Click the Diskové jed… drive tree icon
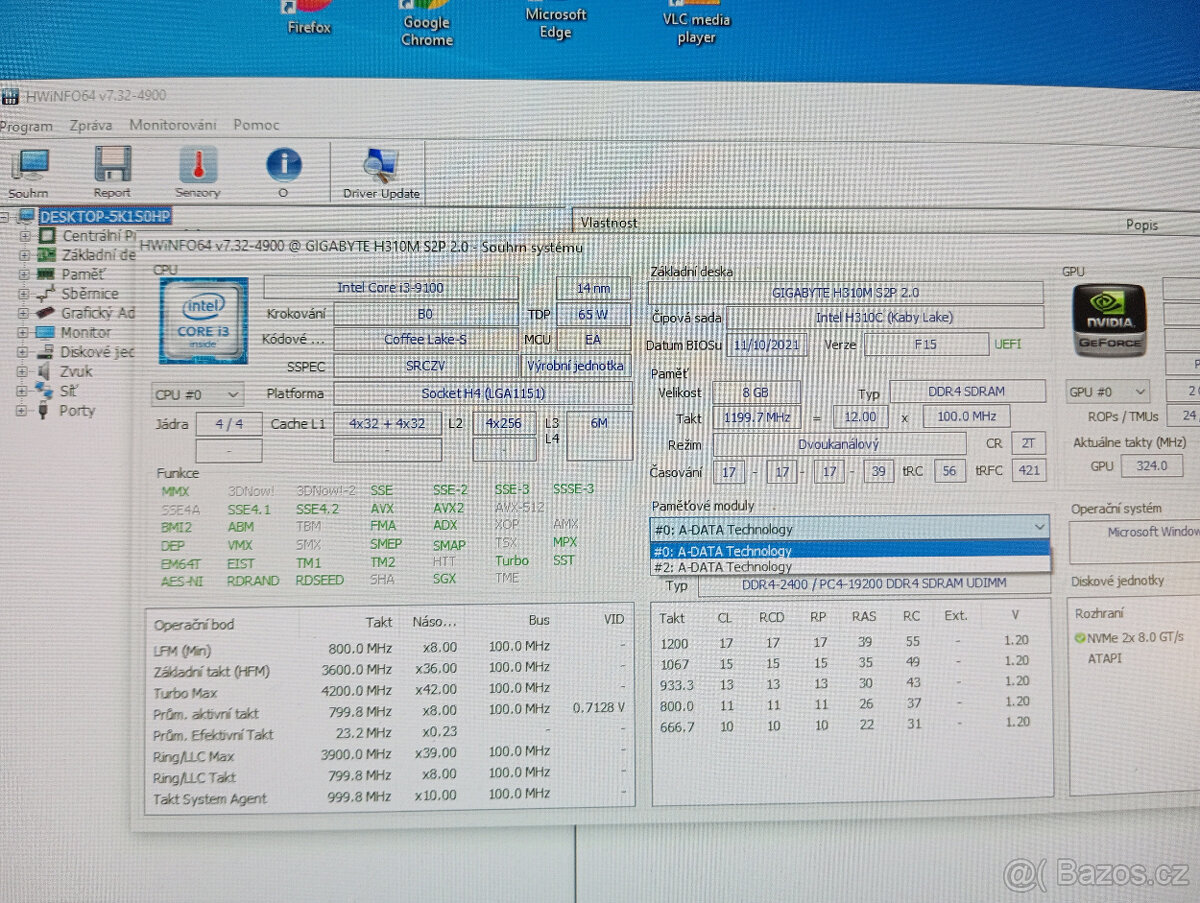Viewport: 1200px width, 903px height. click(x=46, y=352)
